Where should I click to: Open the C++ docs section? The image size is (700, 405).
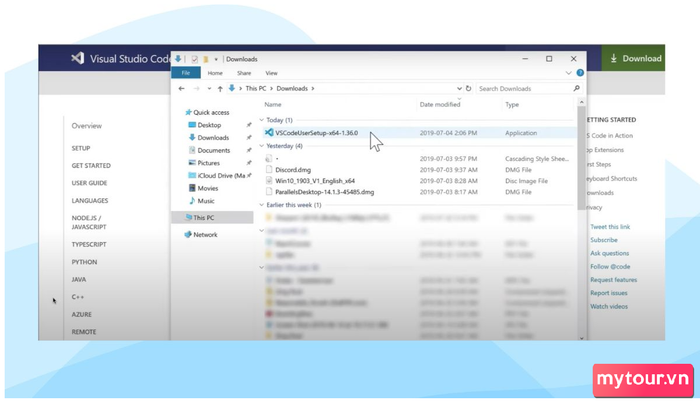(78, 297)
